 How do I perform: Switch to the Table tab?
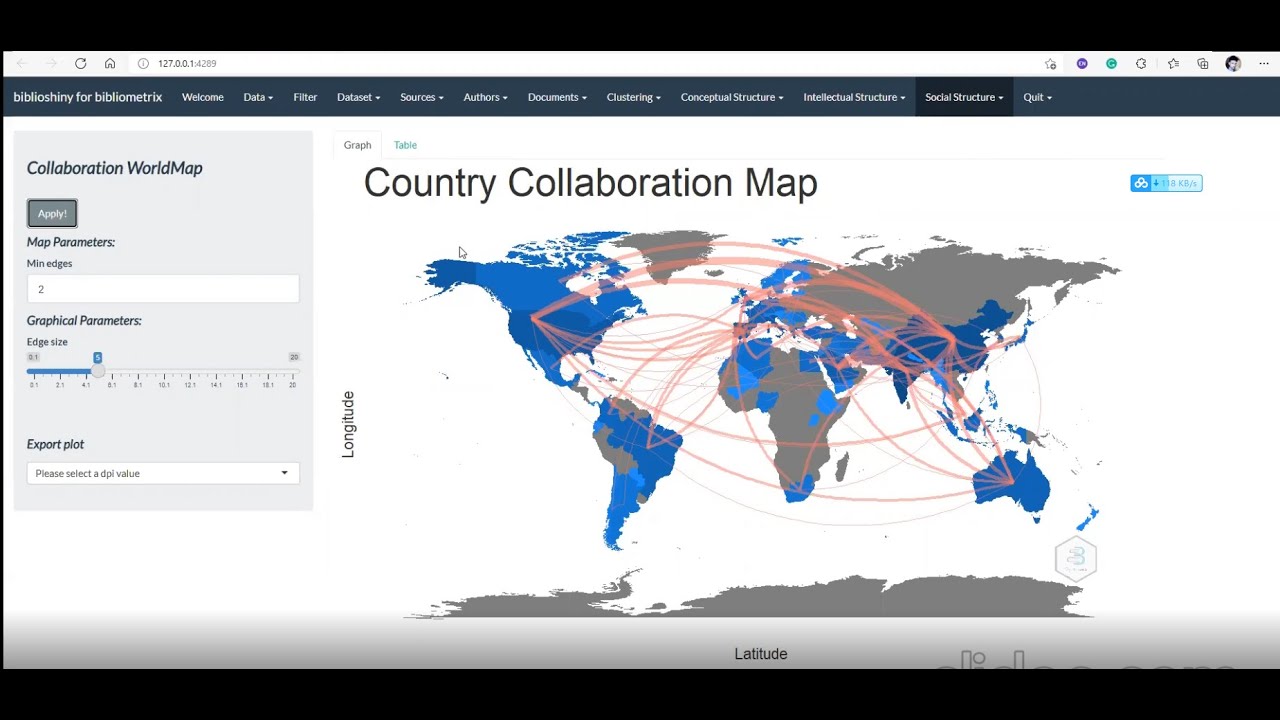coord(405,145)
